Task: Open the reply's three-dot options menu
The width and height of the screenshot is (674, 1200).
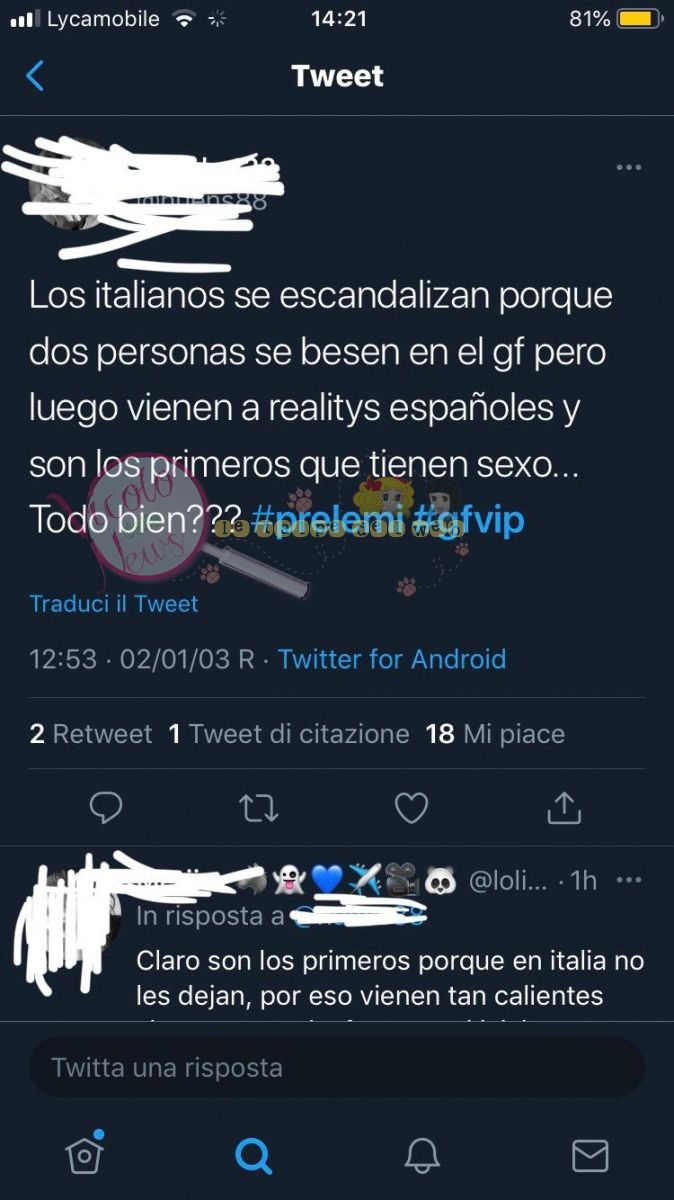Action: [x=629, y=880]
